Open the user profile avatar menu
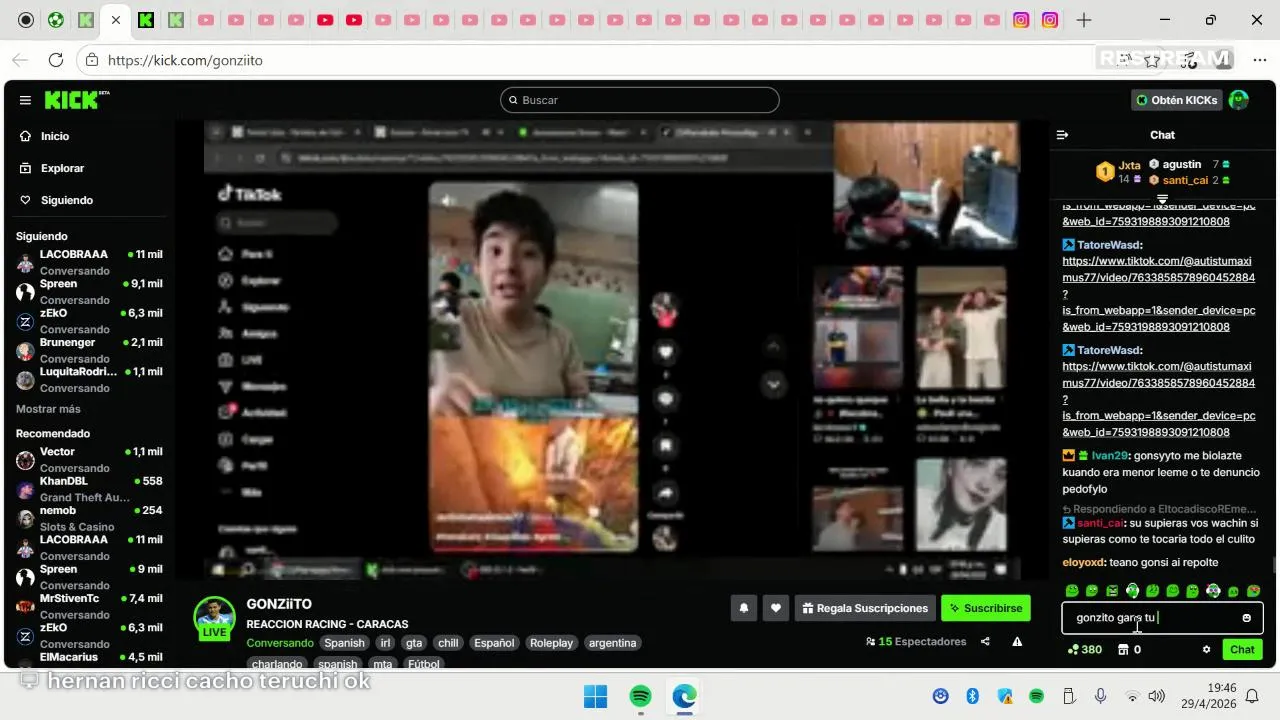This screenshot has height=720, width=1280. (x=1239, y=100)
